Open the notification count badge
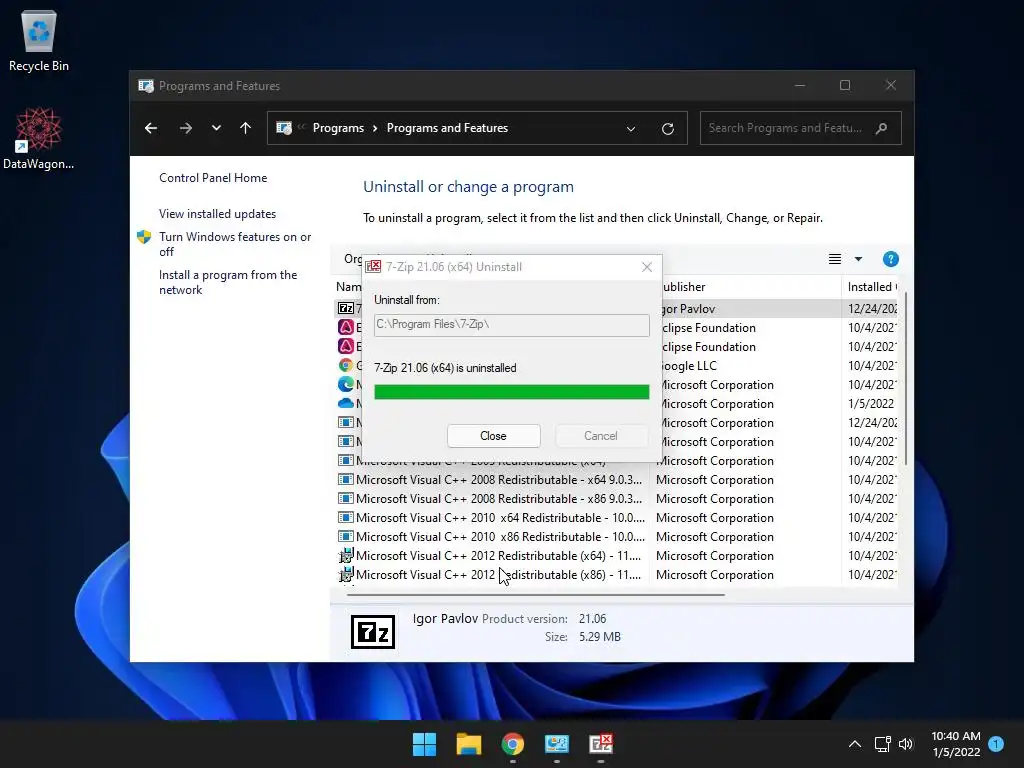 [x=996, y=743]
